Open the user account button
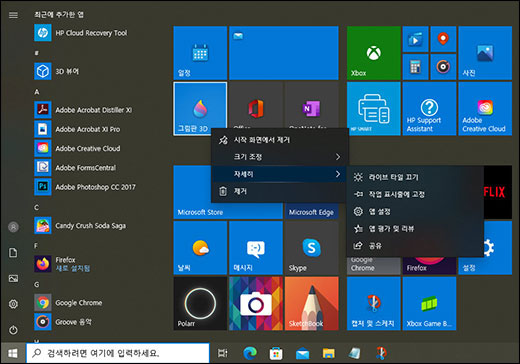The image size is (520, 364). coord(13,227)
